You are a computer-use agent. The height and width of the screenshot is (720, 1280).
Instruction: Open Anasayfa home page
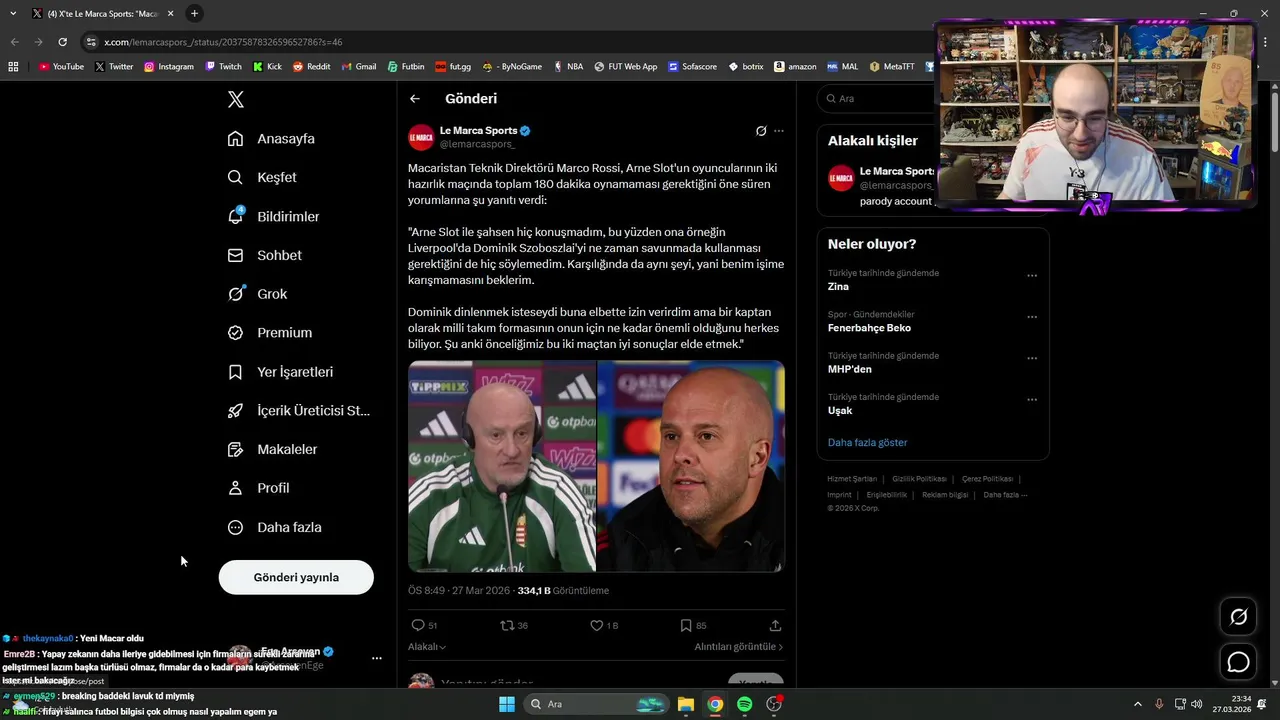pyautogui.click(x=271, y=139)
